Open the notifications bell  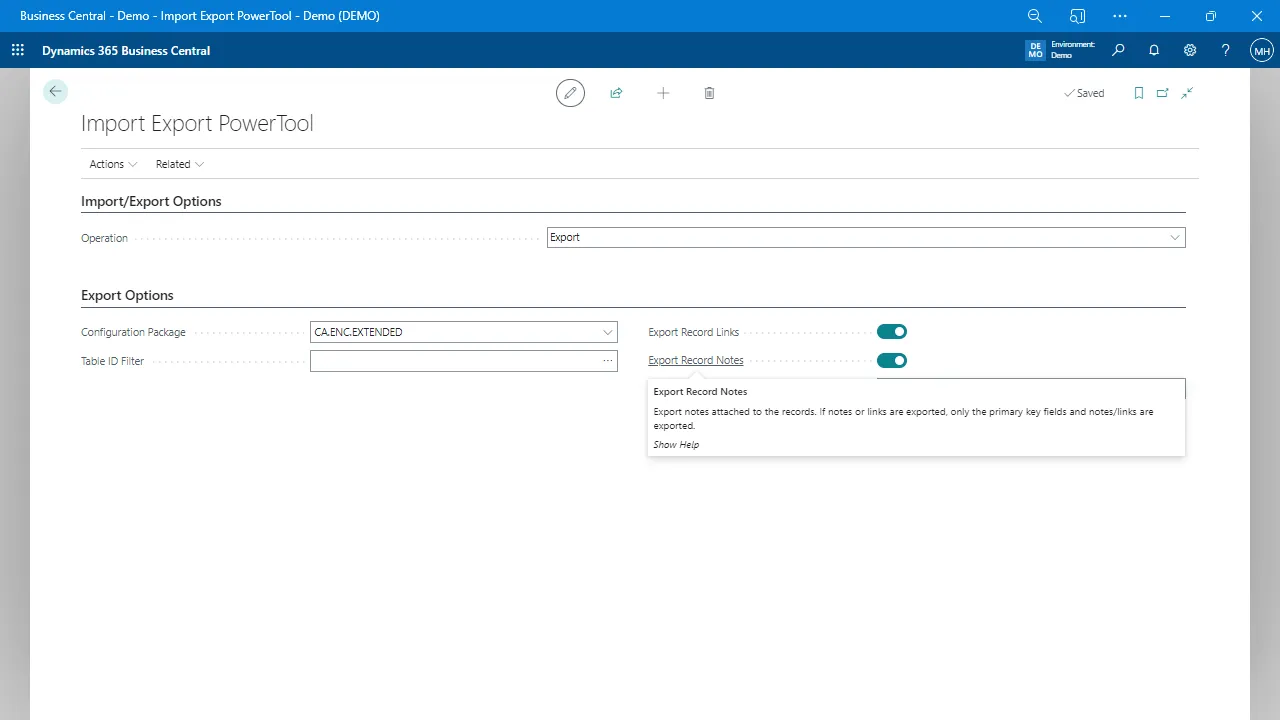[1154, 50]
